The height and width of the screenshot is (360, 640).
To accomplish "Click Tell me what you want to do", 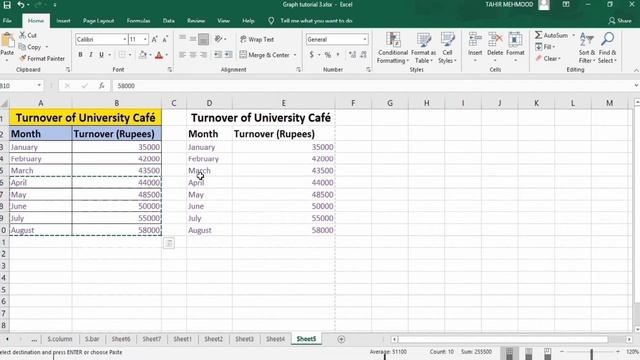I will click(x=316, y=20).
